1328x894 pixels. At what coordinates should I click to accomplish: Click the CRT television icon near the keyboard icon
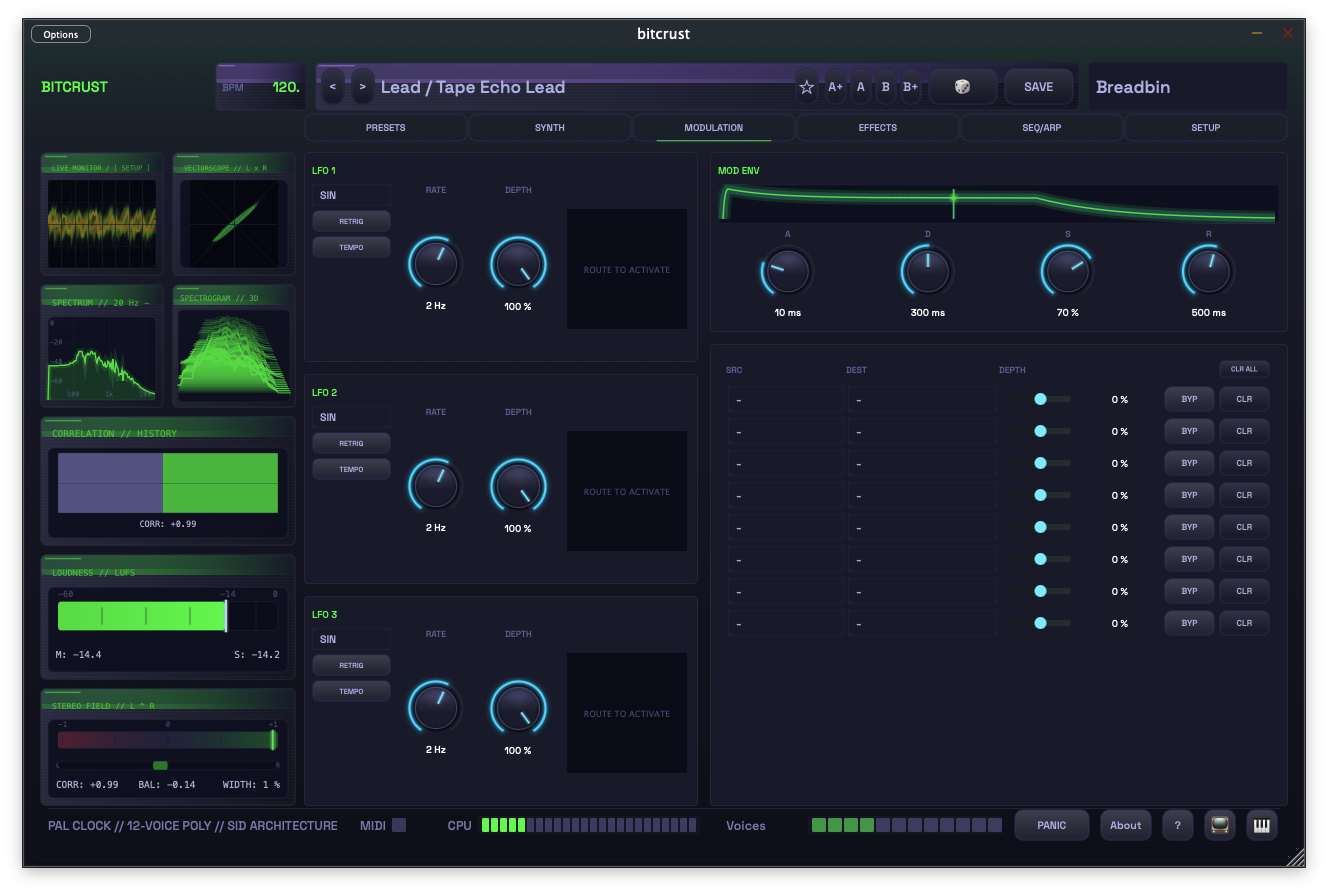1219,825
